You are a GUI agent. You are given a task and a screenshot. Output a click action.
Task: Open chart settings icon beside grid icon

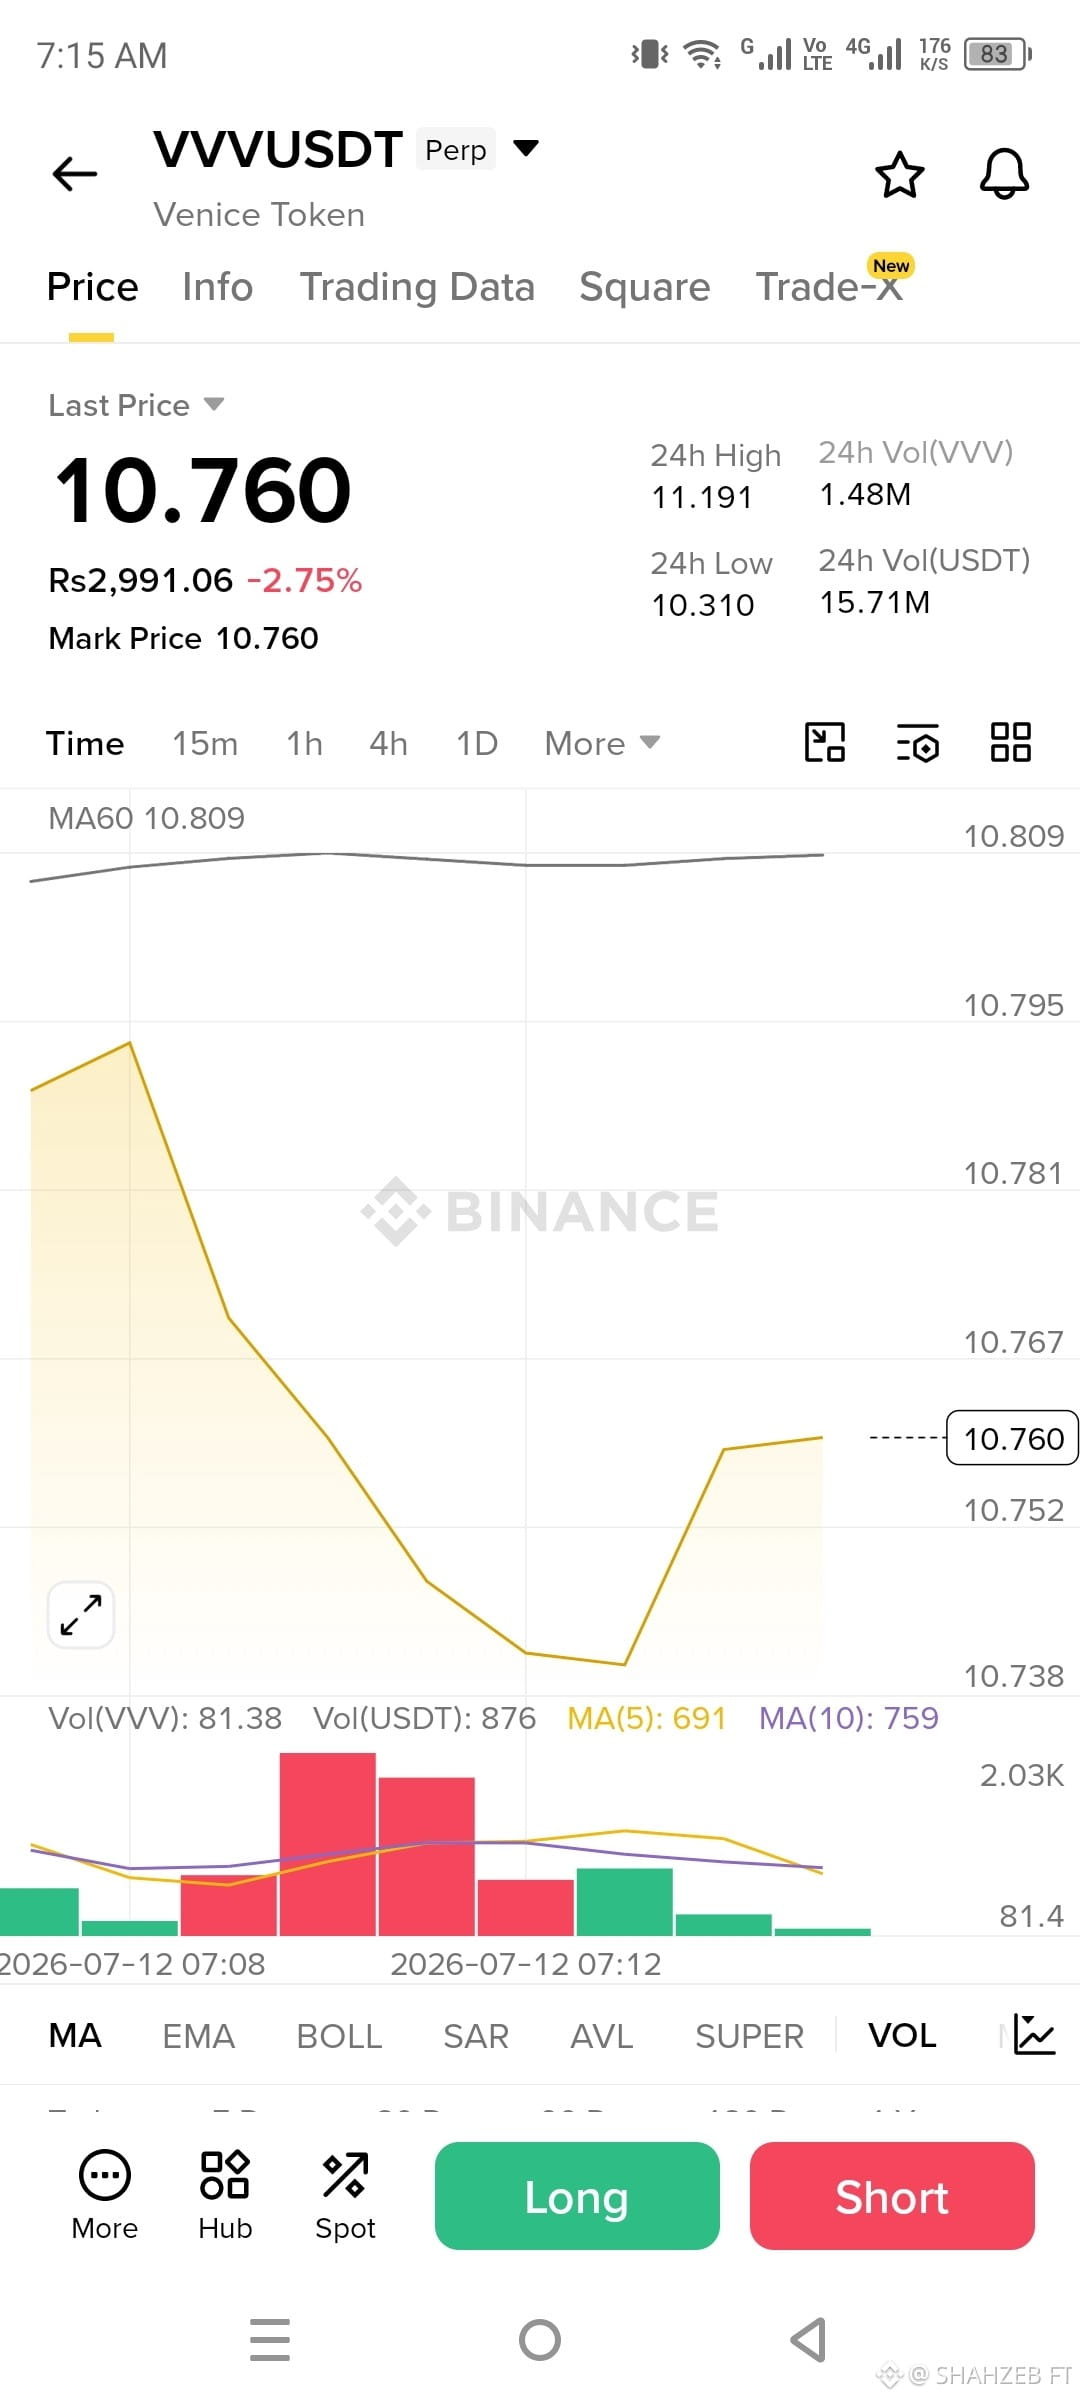click(917, 743)
